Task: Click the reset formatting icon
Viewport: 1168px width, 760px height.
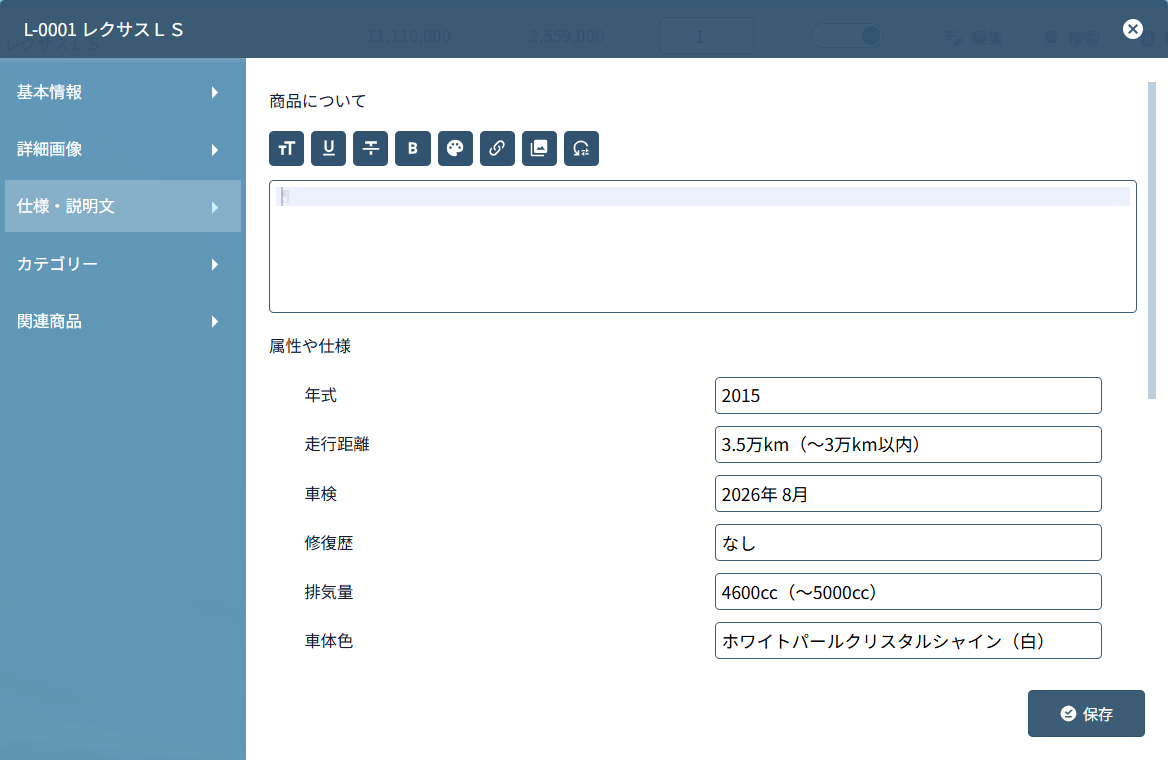Action: tap(581, 148)
